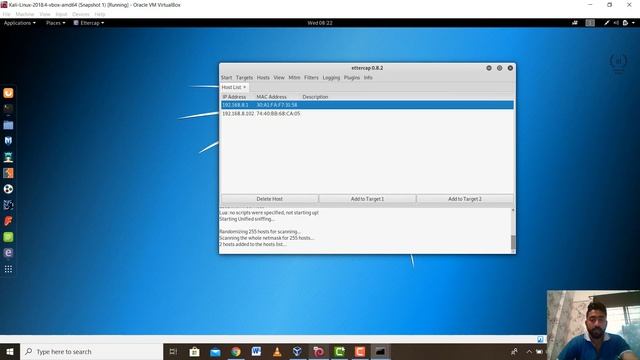
Task: Maximize the ettercap window
Action: (500, 68)
